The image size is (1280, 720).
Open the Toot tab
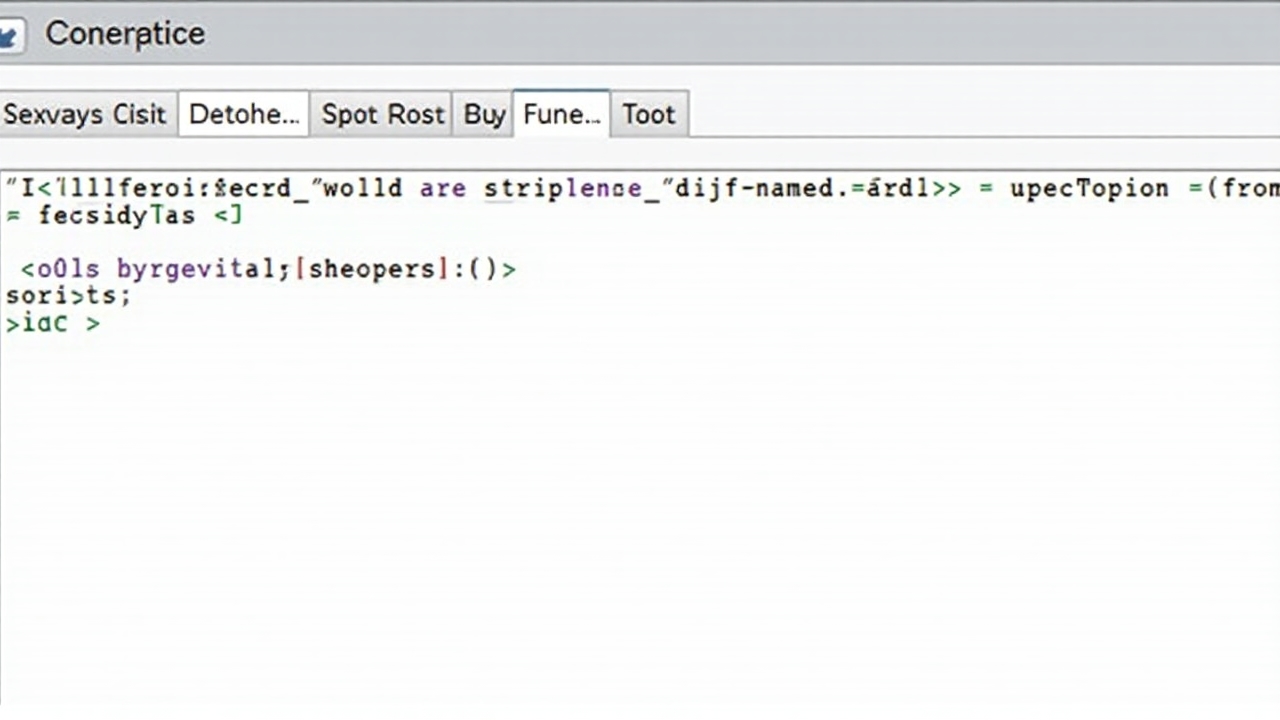pos(649,115)
